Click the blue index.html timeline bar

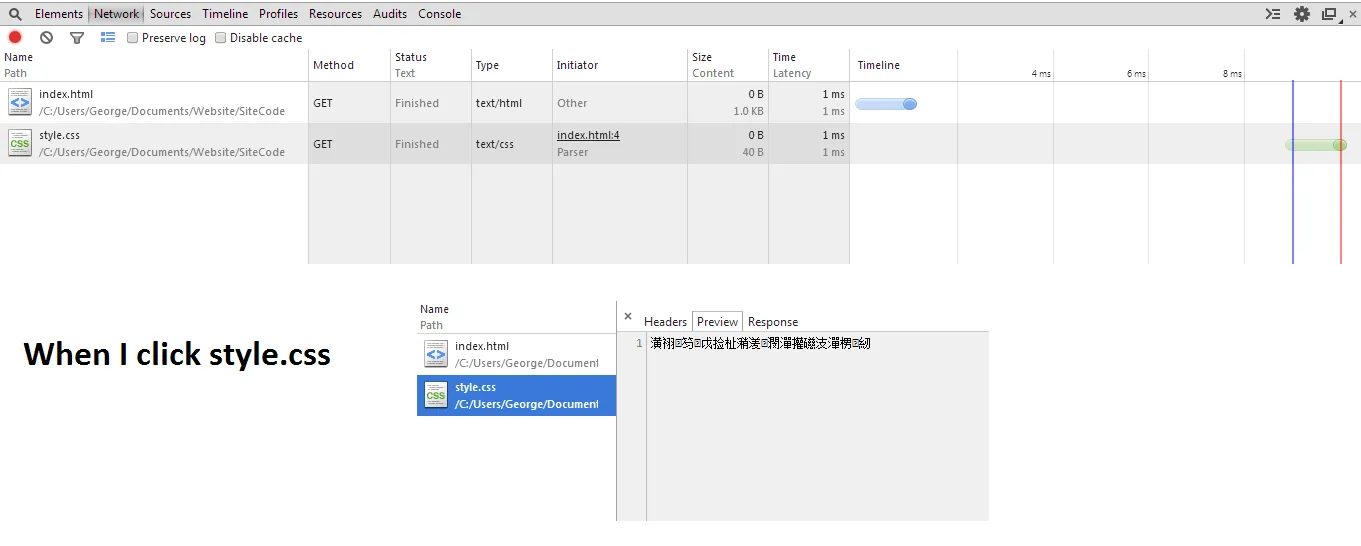[x=886, y=104]
